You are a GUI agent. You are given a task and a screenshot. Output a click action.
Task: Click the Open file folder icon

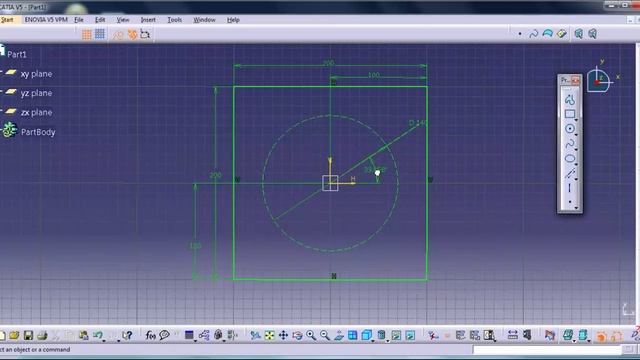(x=14, y=336)
